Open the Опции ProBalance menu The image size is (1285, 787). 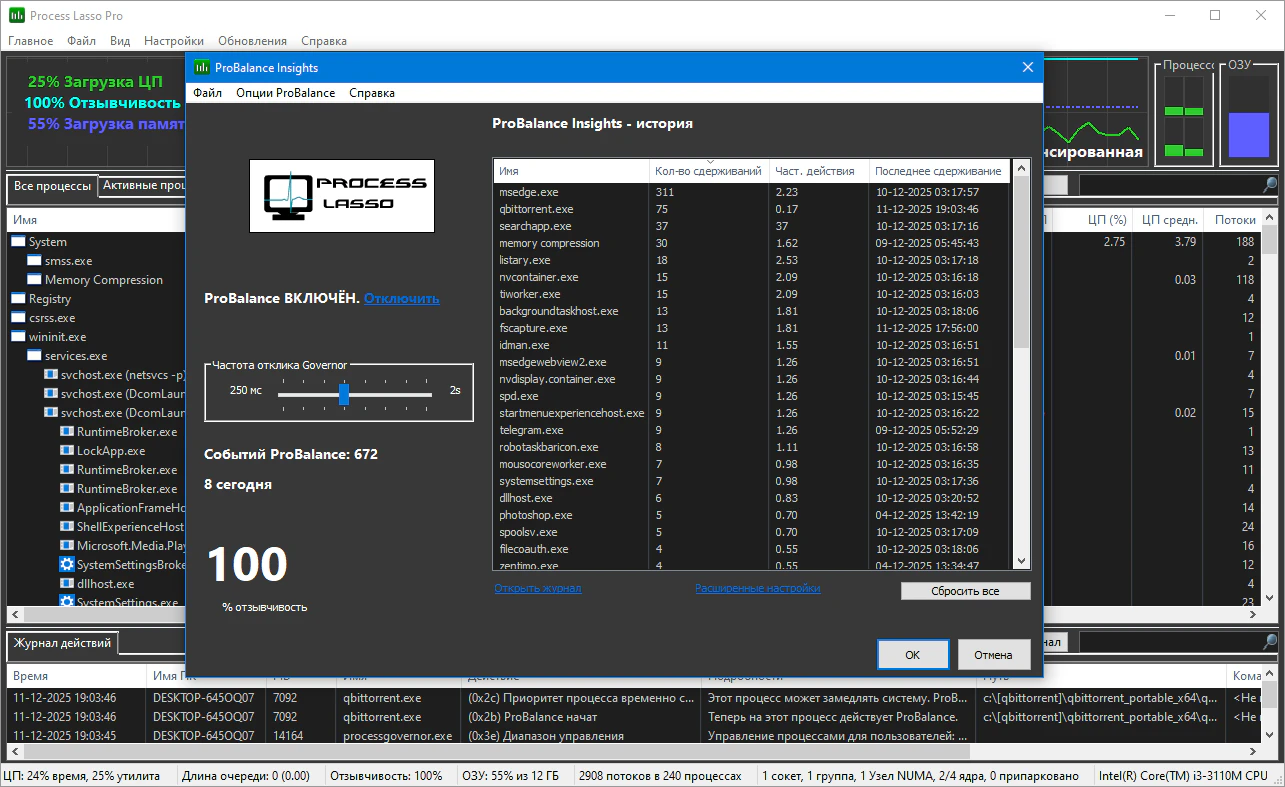pyautogui.click(x=285, y=93)
